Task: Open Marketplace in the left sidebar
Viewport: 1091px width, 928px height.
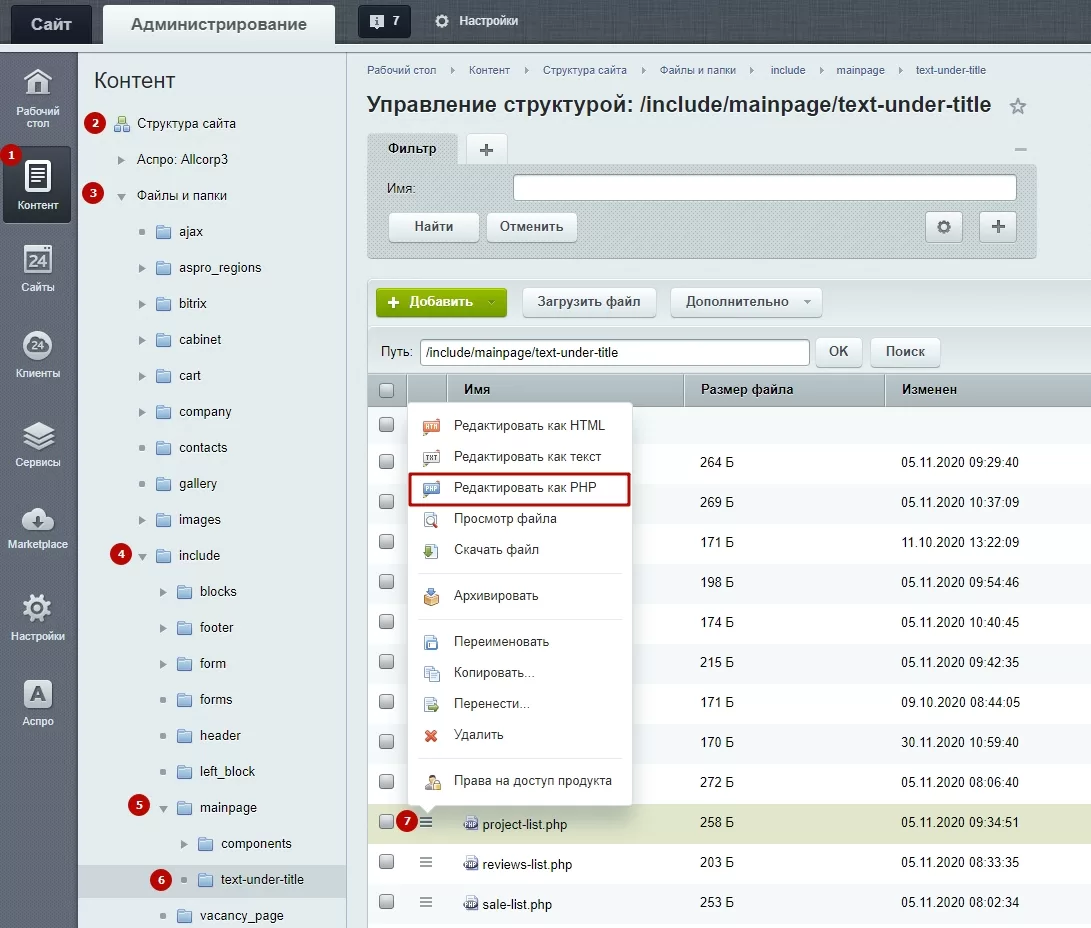Action: coord(38,529)
